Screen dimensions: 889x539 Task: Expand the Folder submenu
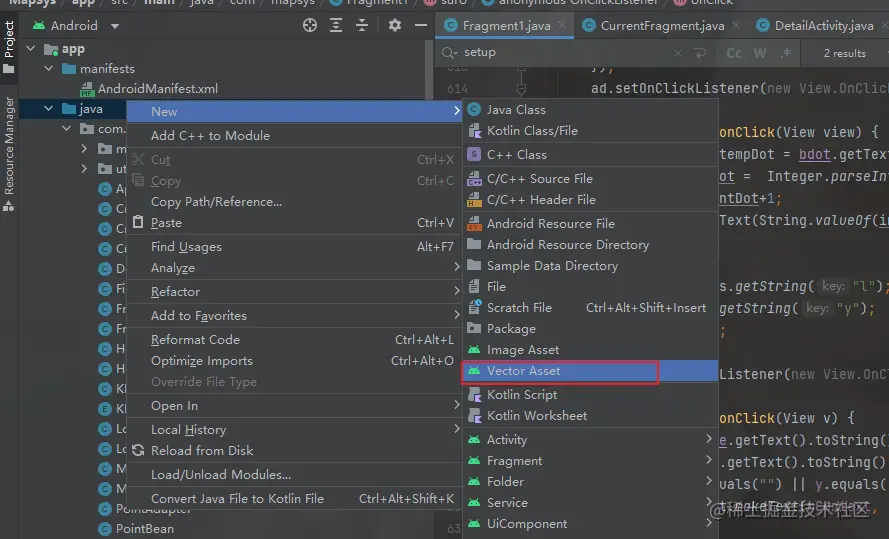pyautogui.click(x=591, y=481)
